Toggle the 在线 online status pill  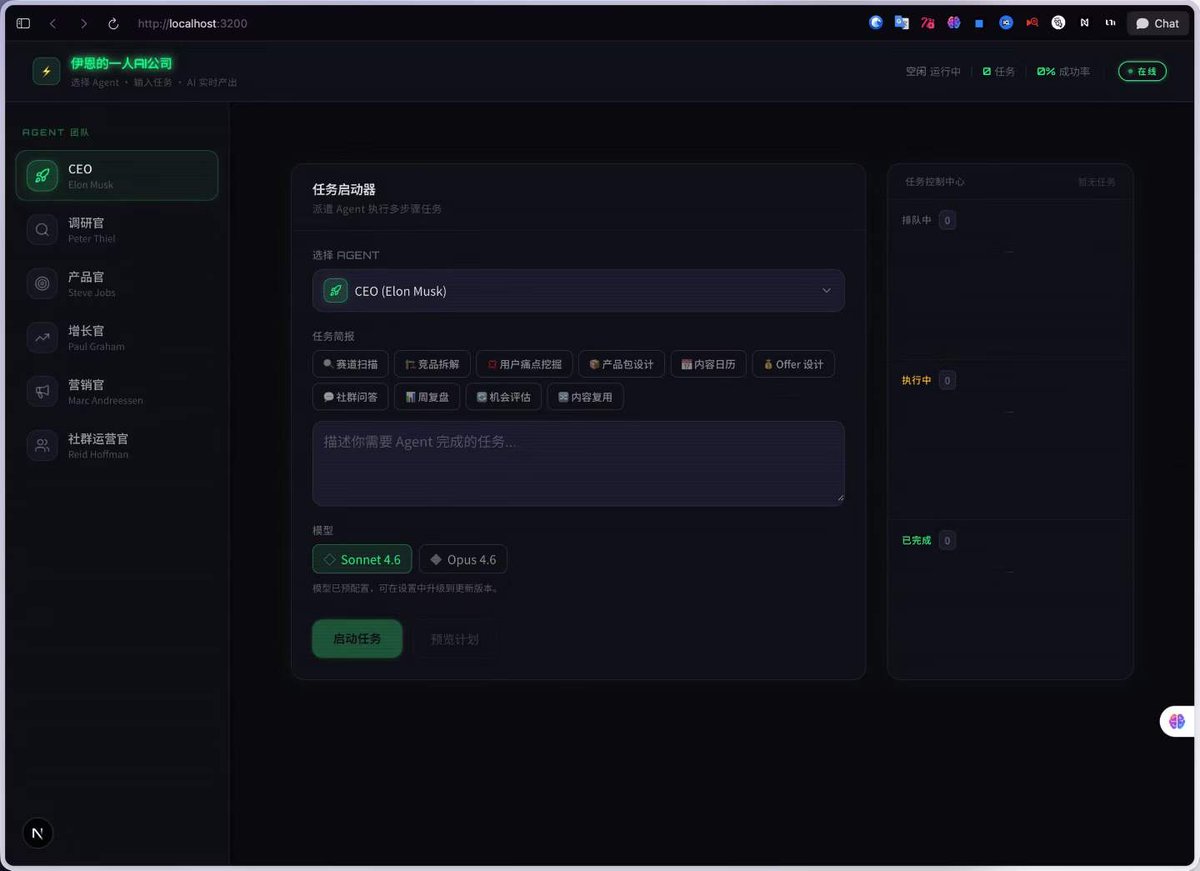tap(1142, 71)
